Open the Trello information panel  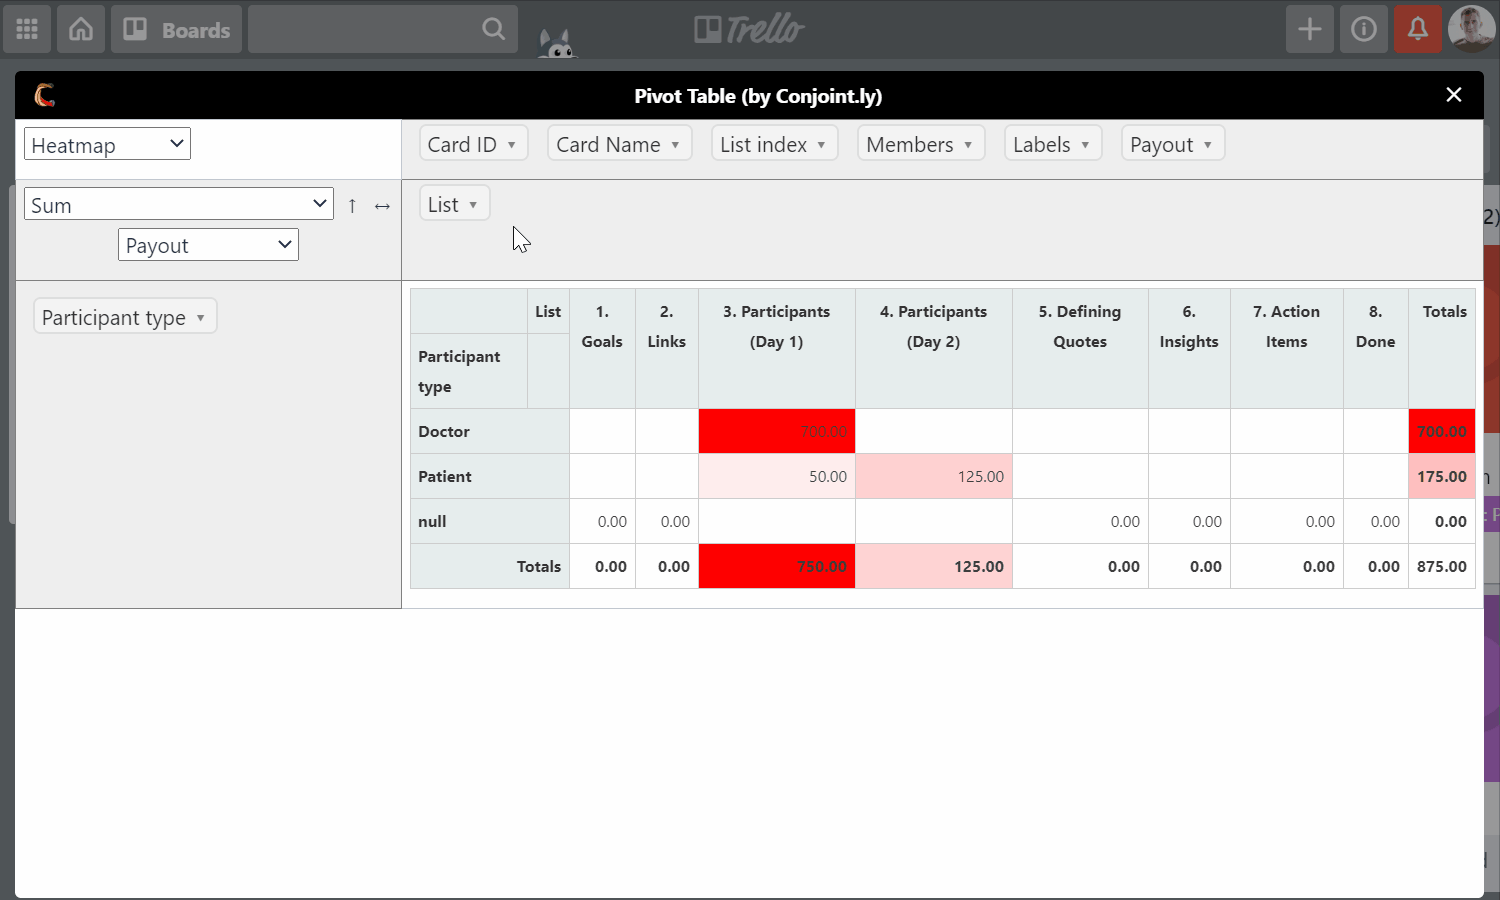(x=1364, y=29)
